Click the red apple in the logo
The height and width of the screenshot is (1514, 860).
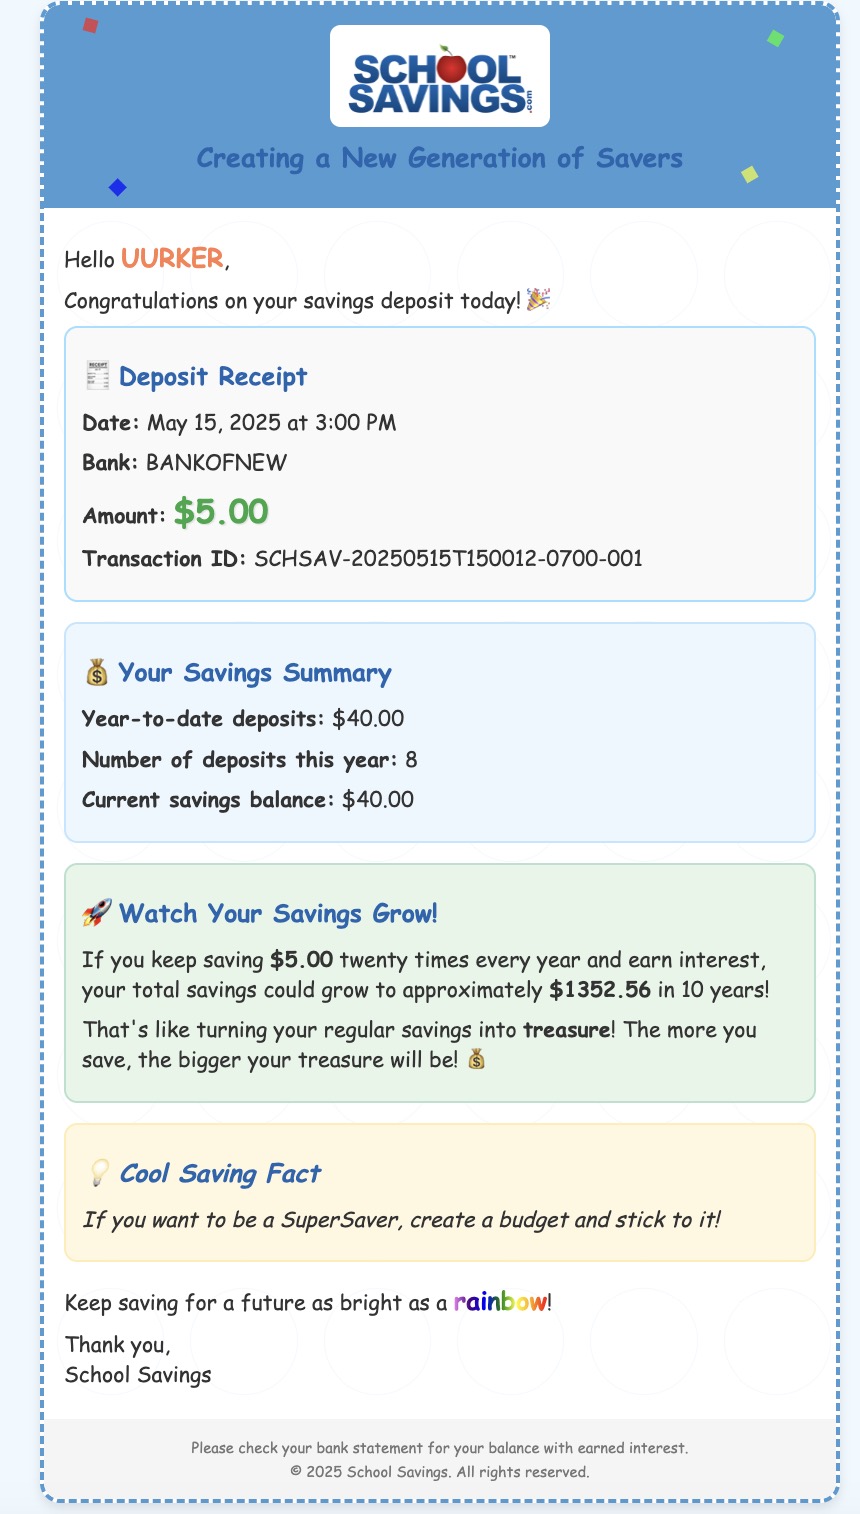pos(452,67)
